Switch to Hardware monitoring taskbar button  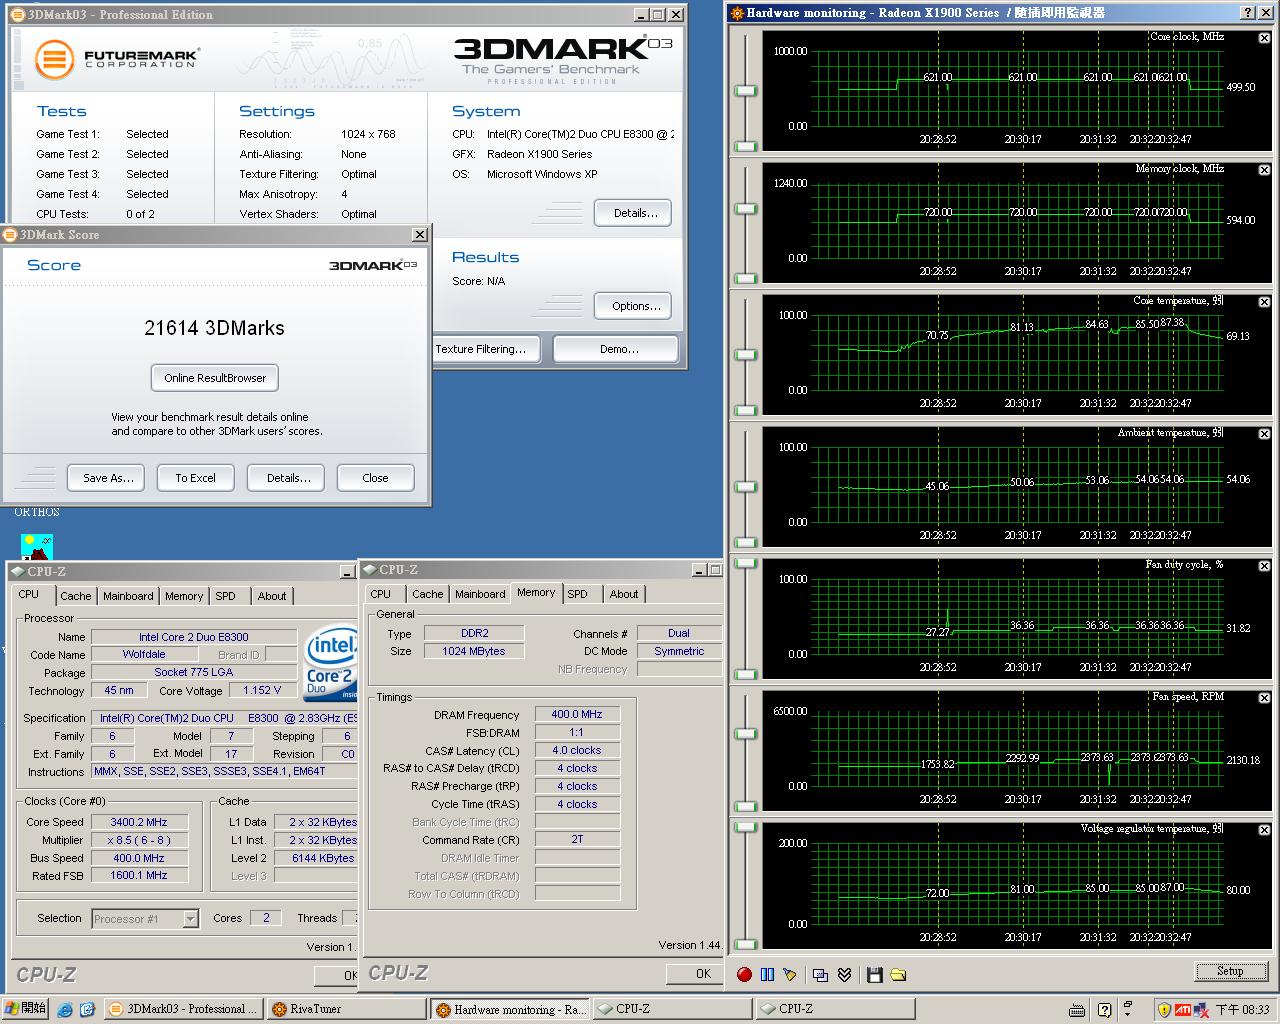(510, 1009)
